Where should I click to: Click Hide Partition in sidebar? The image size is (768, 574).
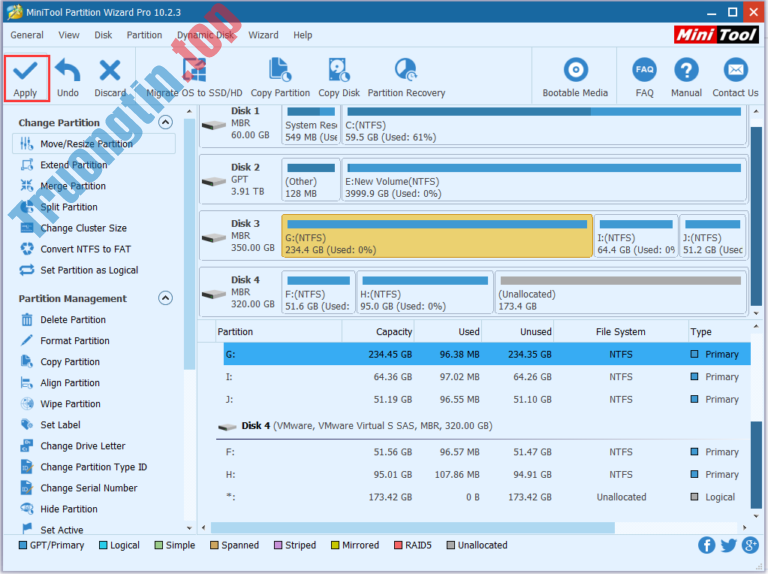69,509
